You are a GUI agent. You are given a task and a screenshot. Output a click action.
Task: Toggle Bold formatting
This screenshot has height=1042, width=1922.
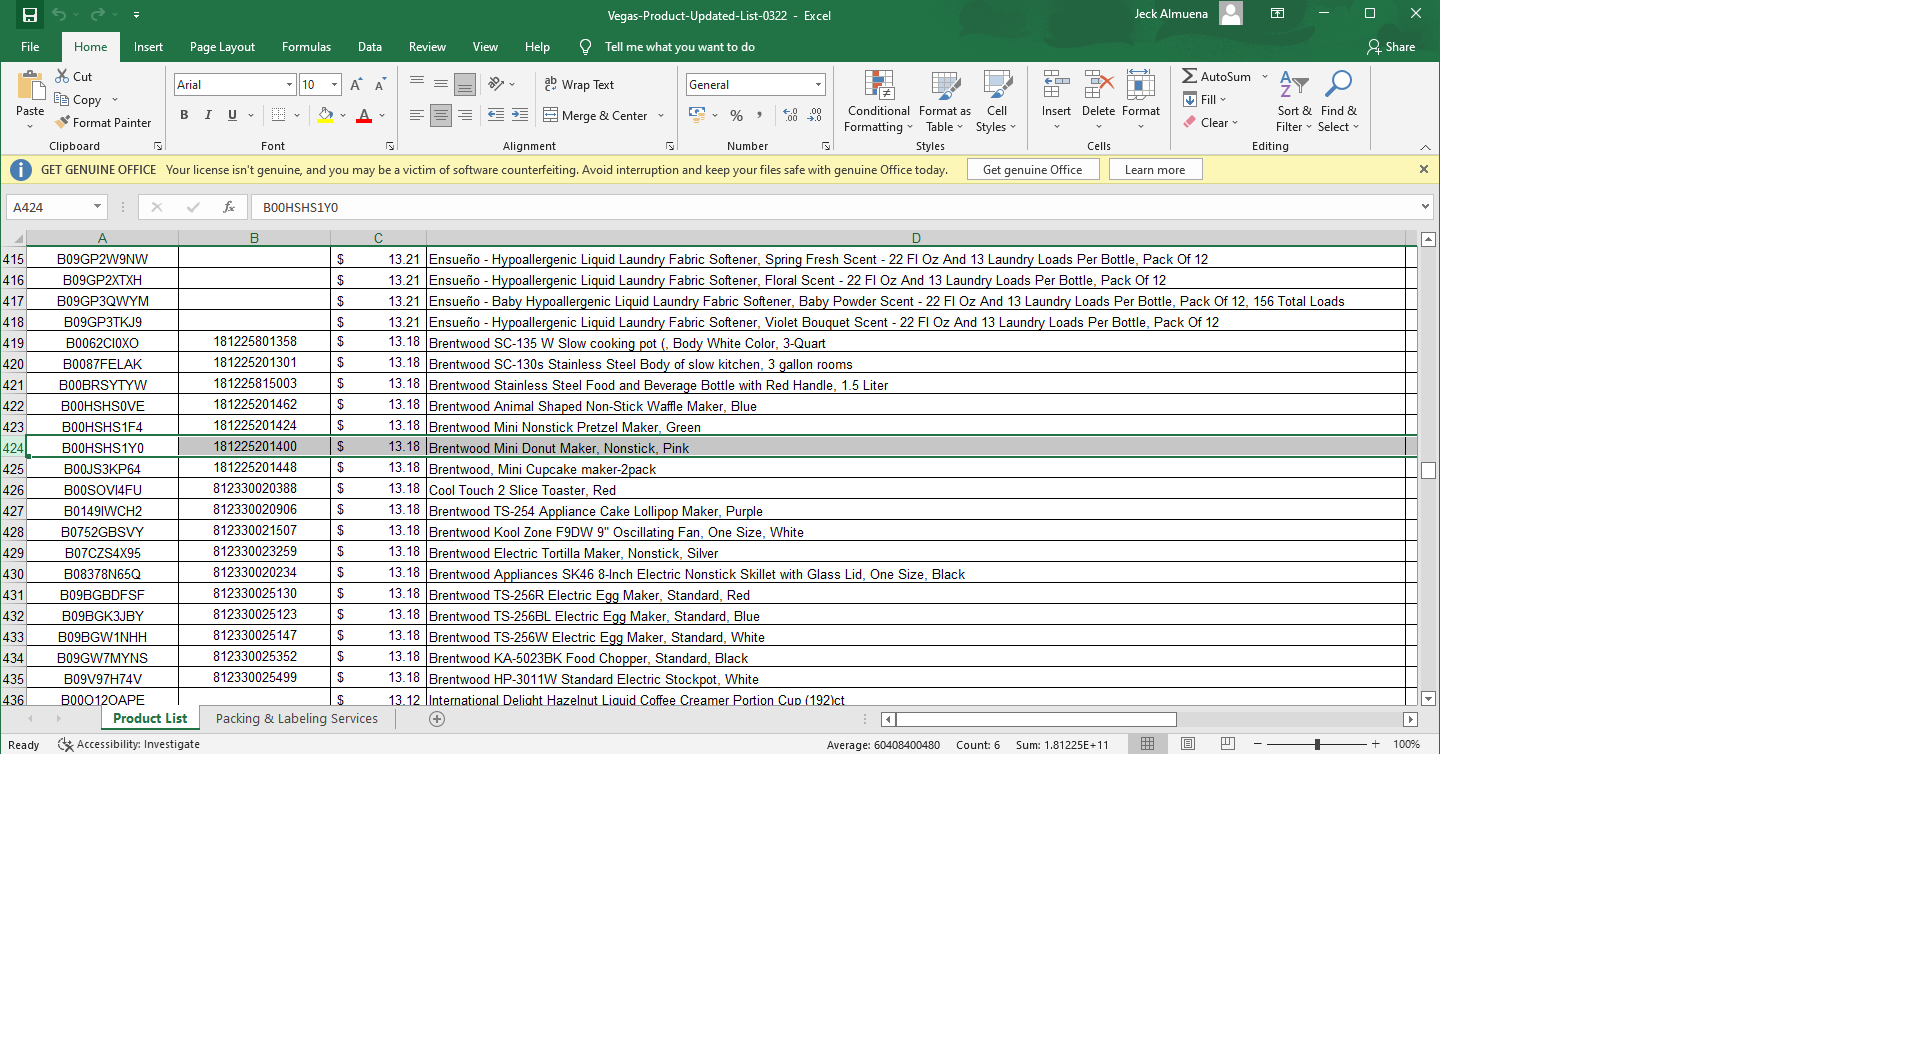point(184,116)
